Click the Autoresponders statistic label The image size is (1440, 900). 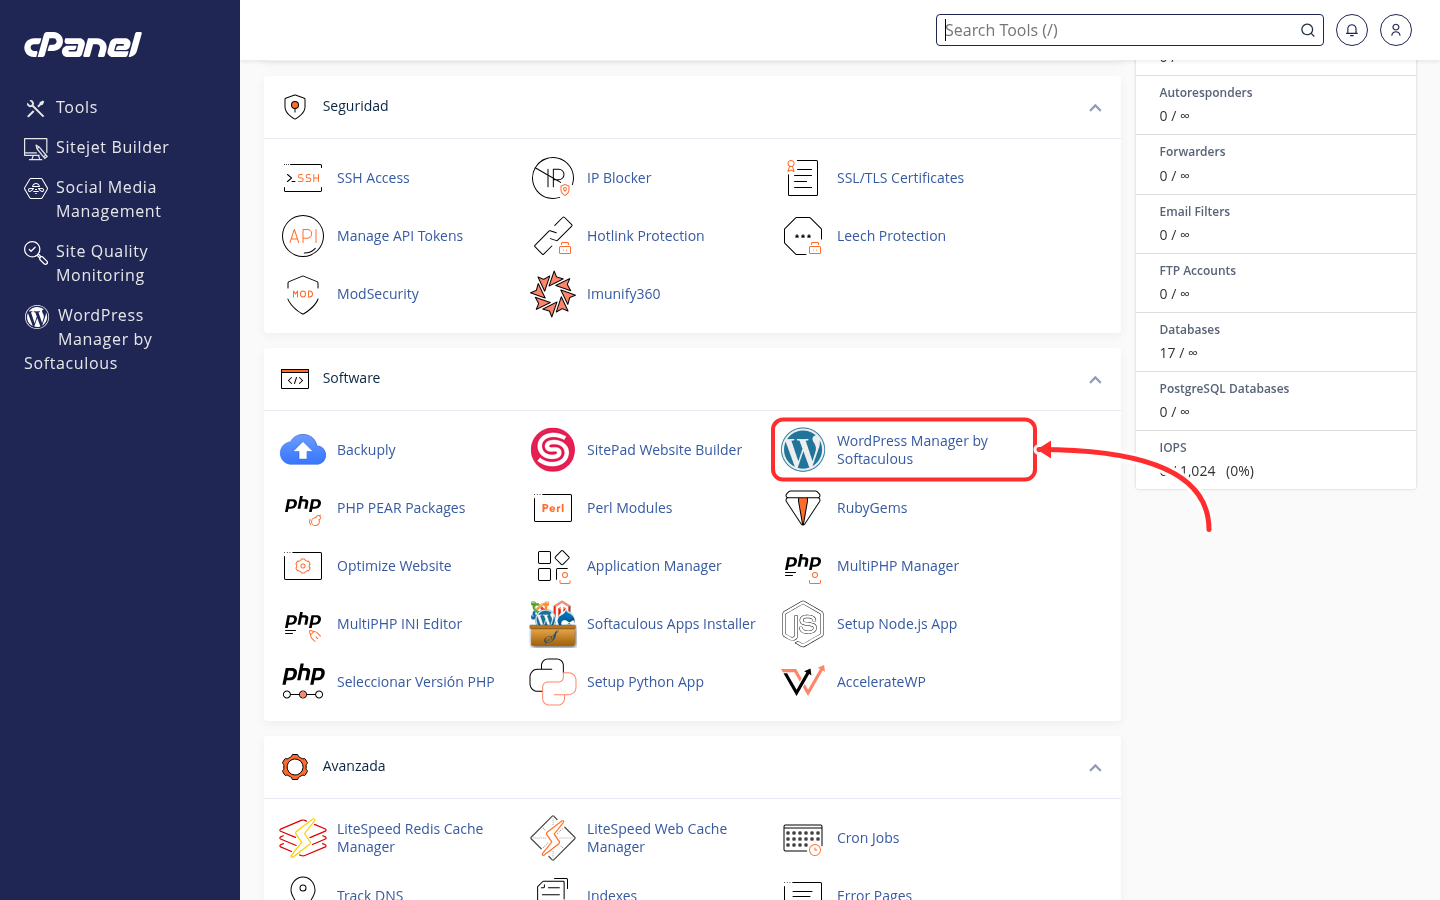click(1205, 93)
